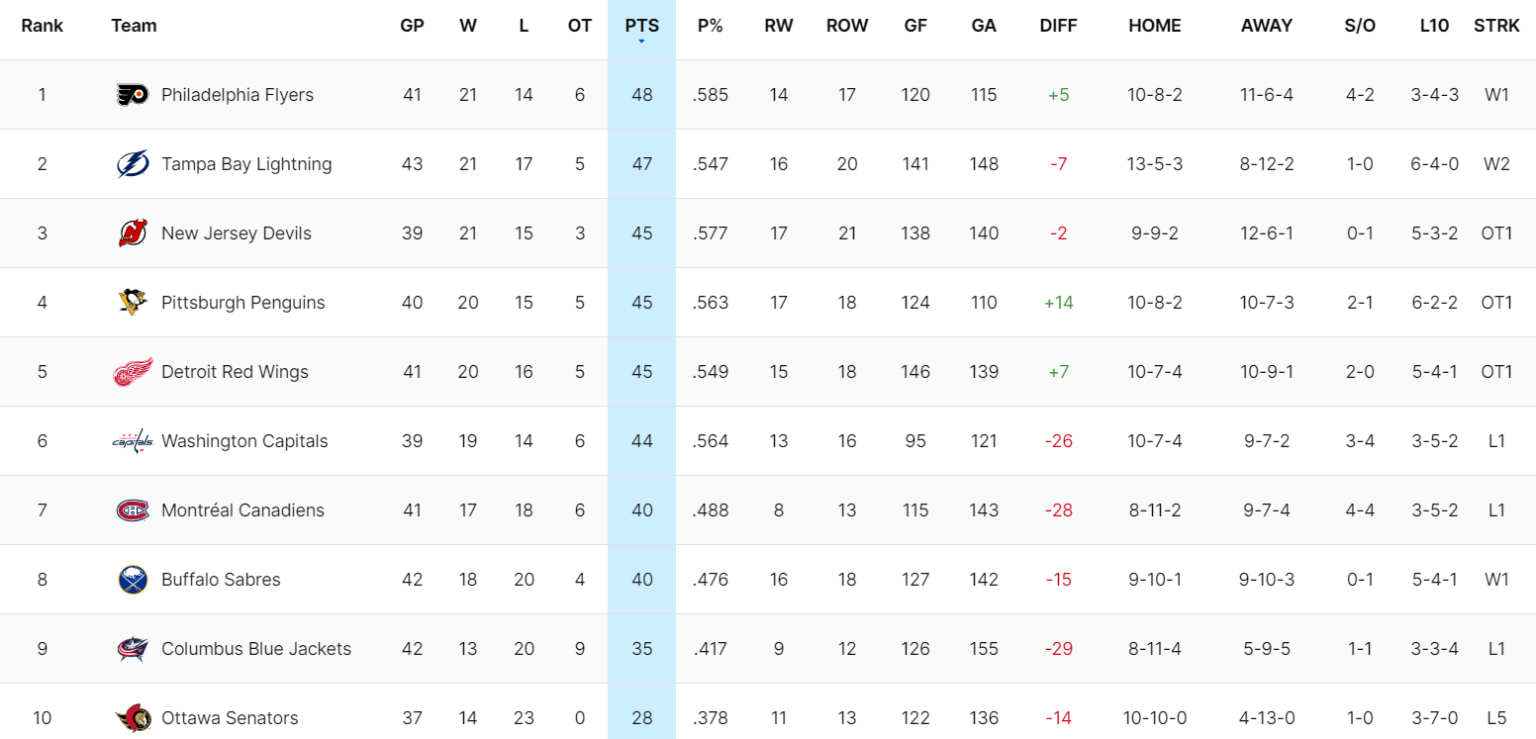This screenshot has width=1536, height=739.
Task: Click the New Jersey Devils logo
Action: click(x=132, y=233)
